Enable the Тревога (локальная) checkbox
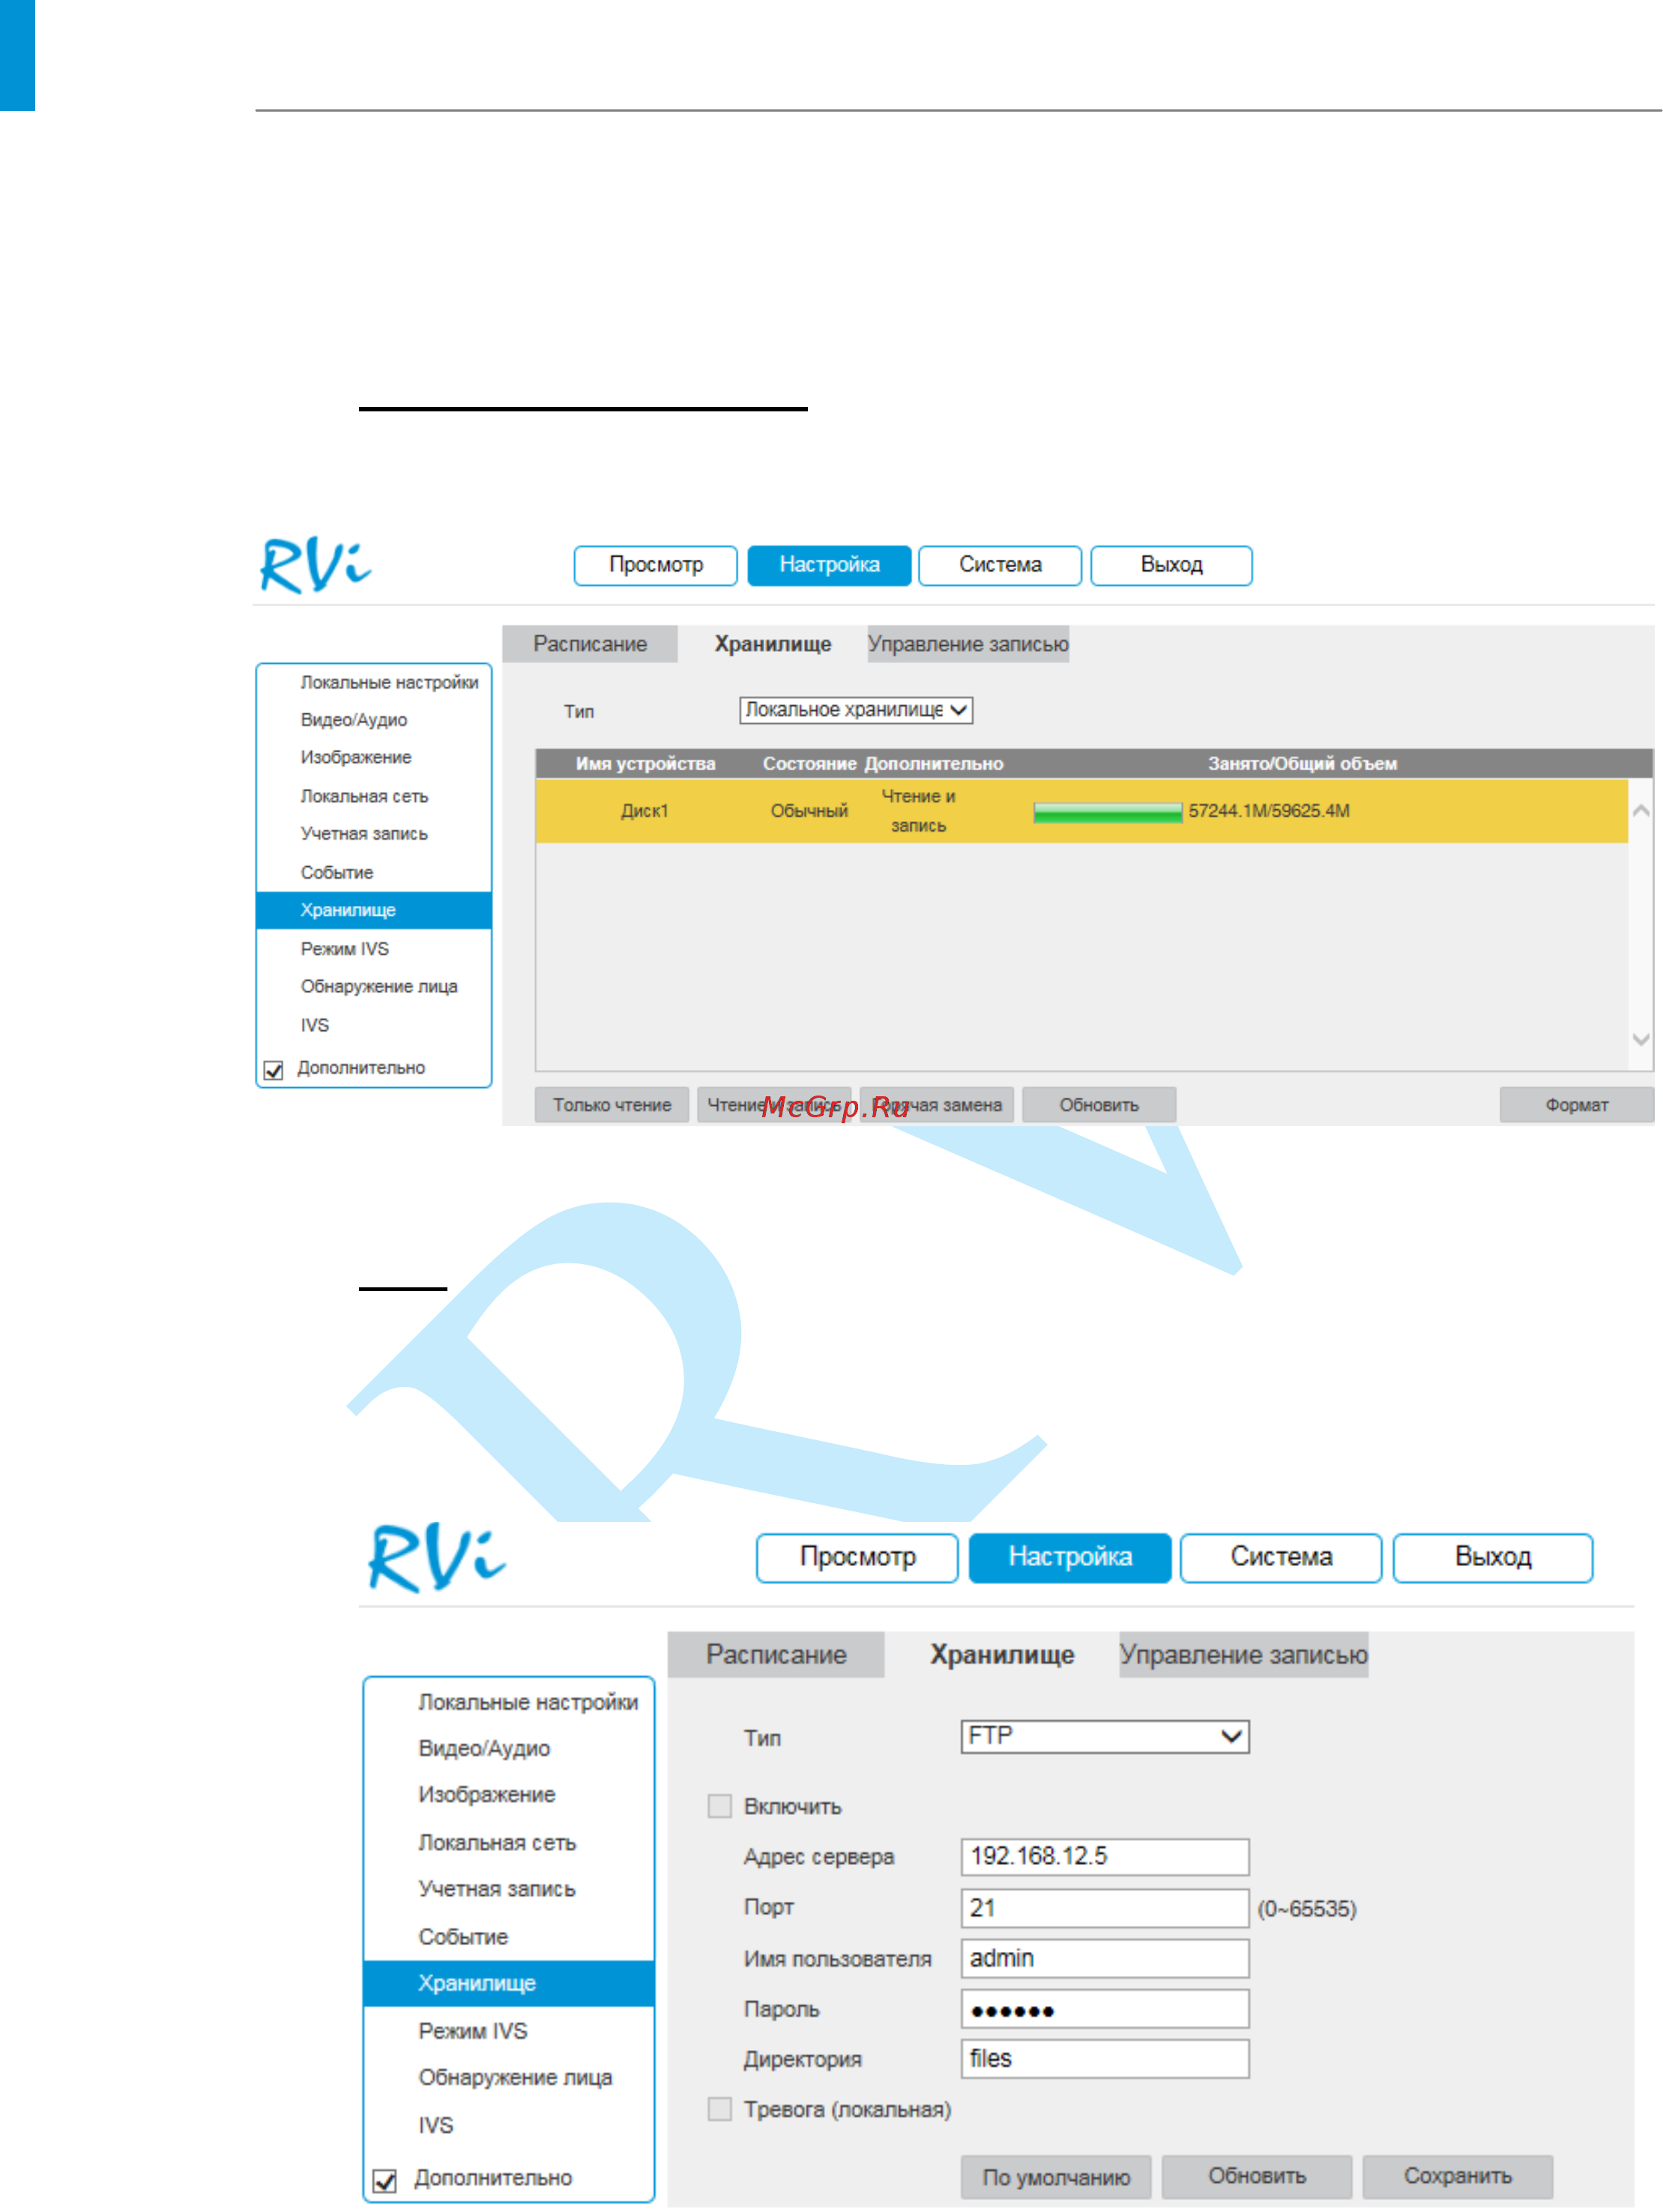1663x2212 pixels. 719,2110
